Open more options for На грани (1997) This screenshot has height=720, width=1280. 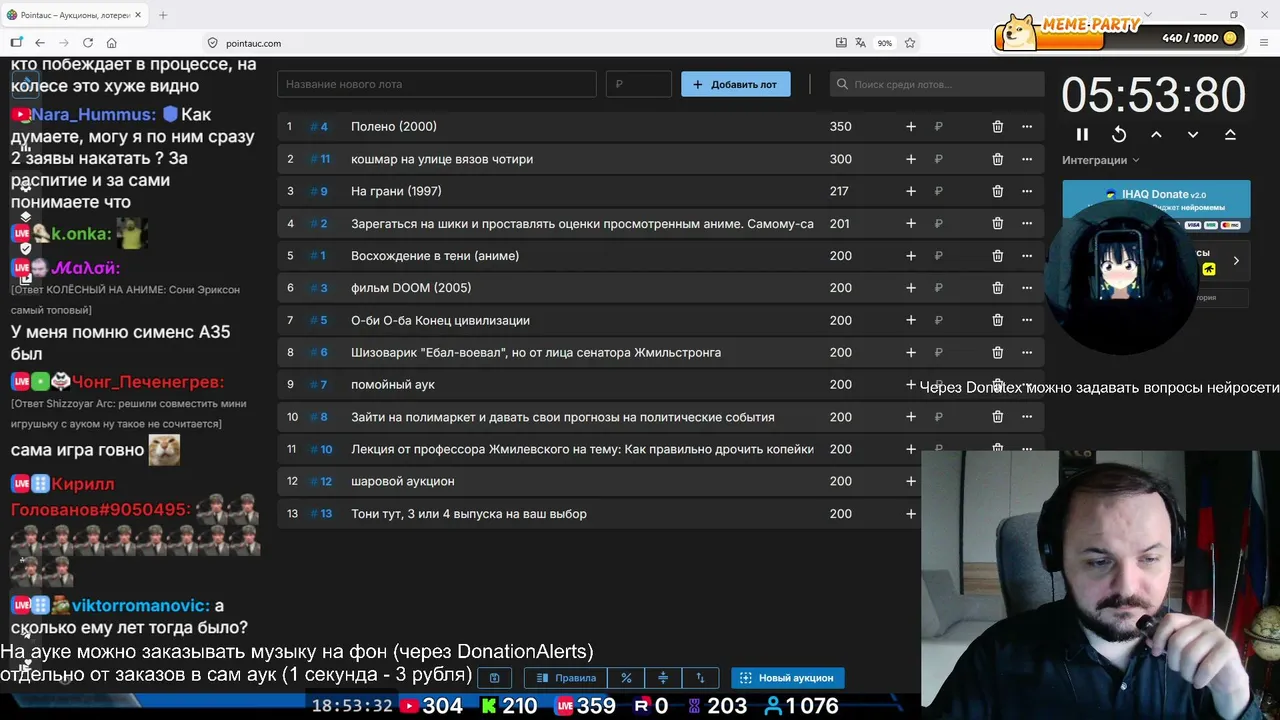pos(1027,191)
